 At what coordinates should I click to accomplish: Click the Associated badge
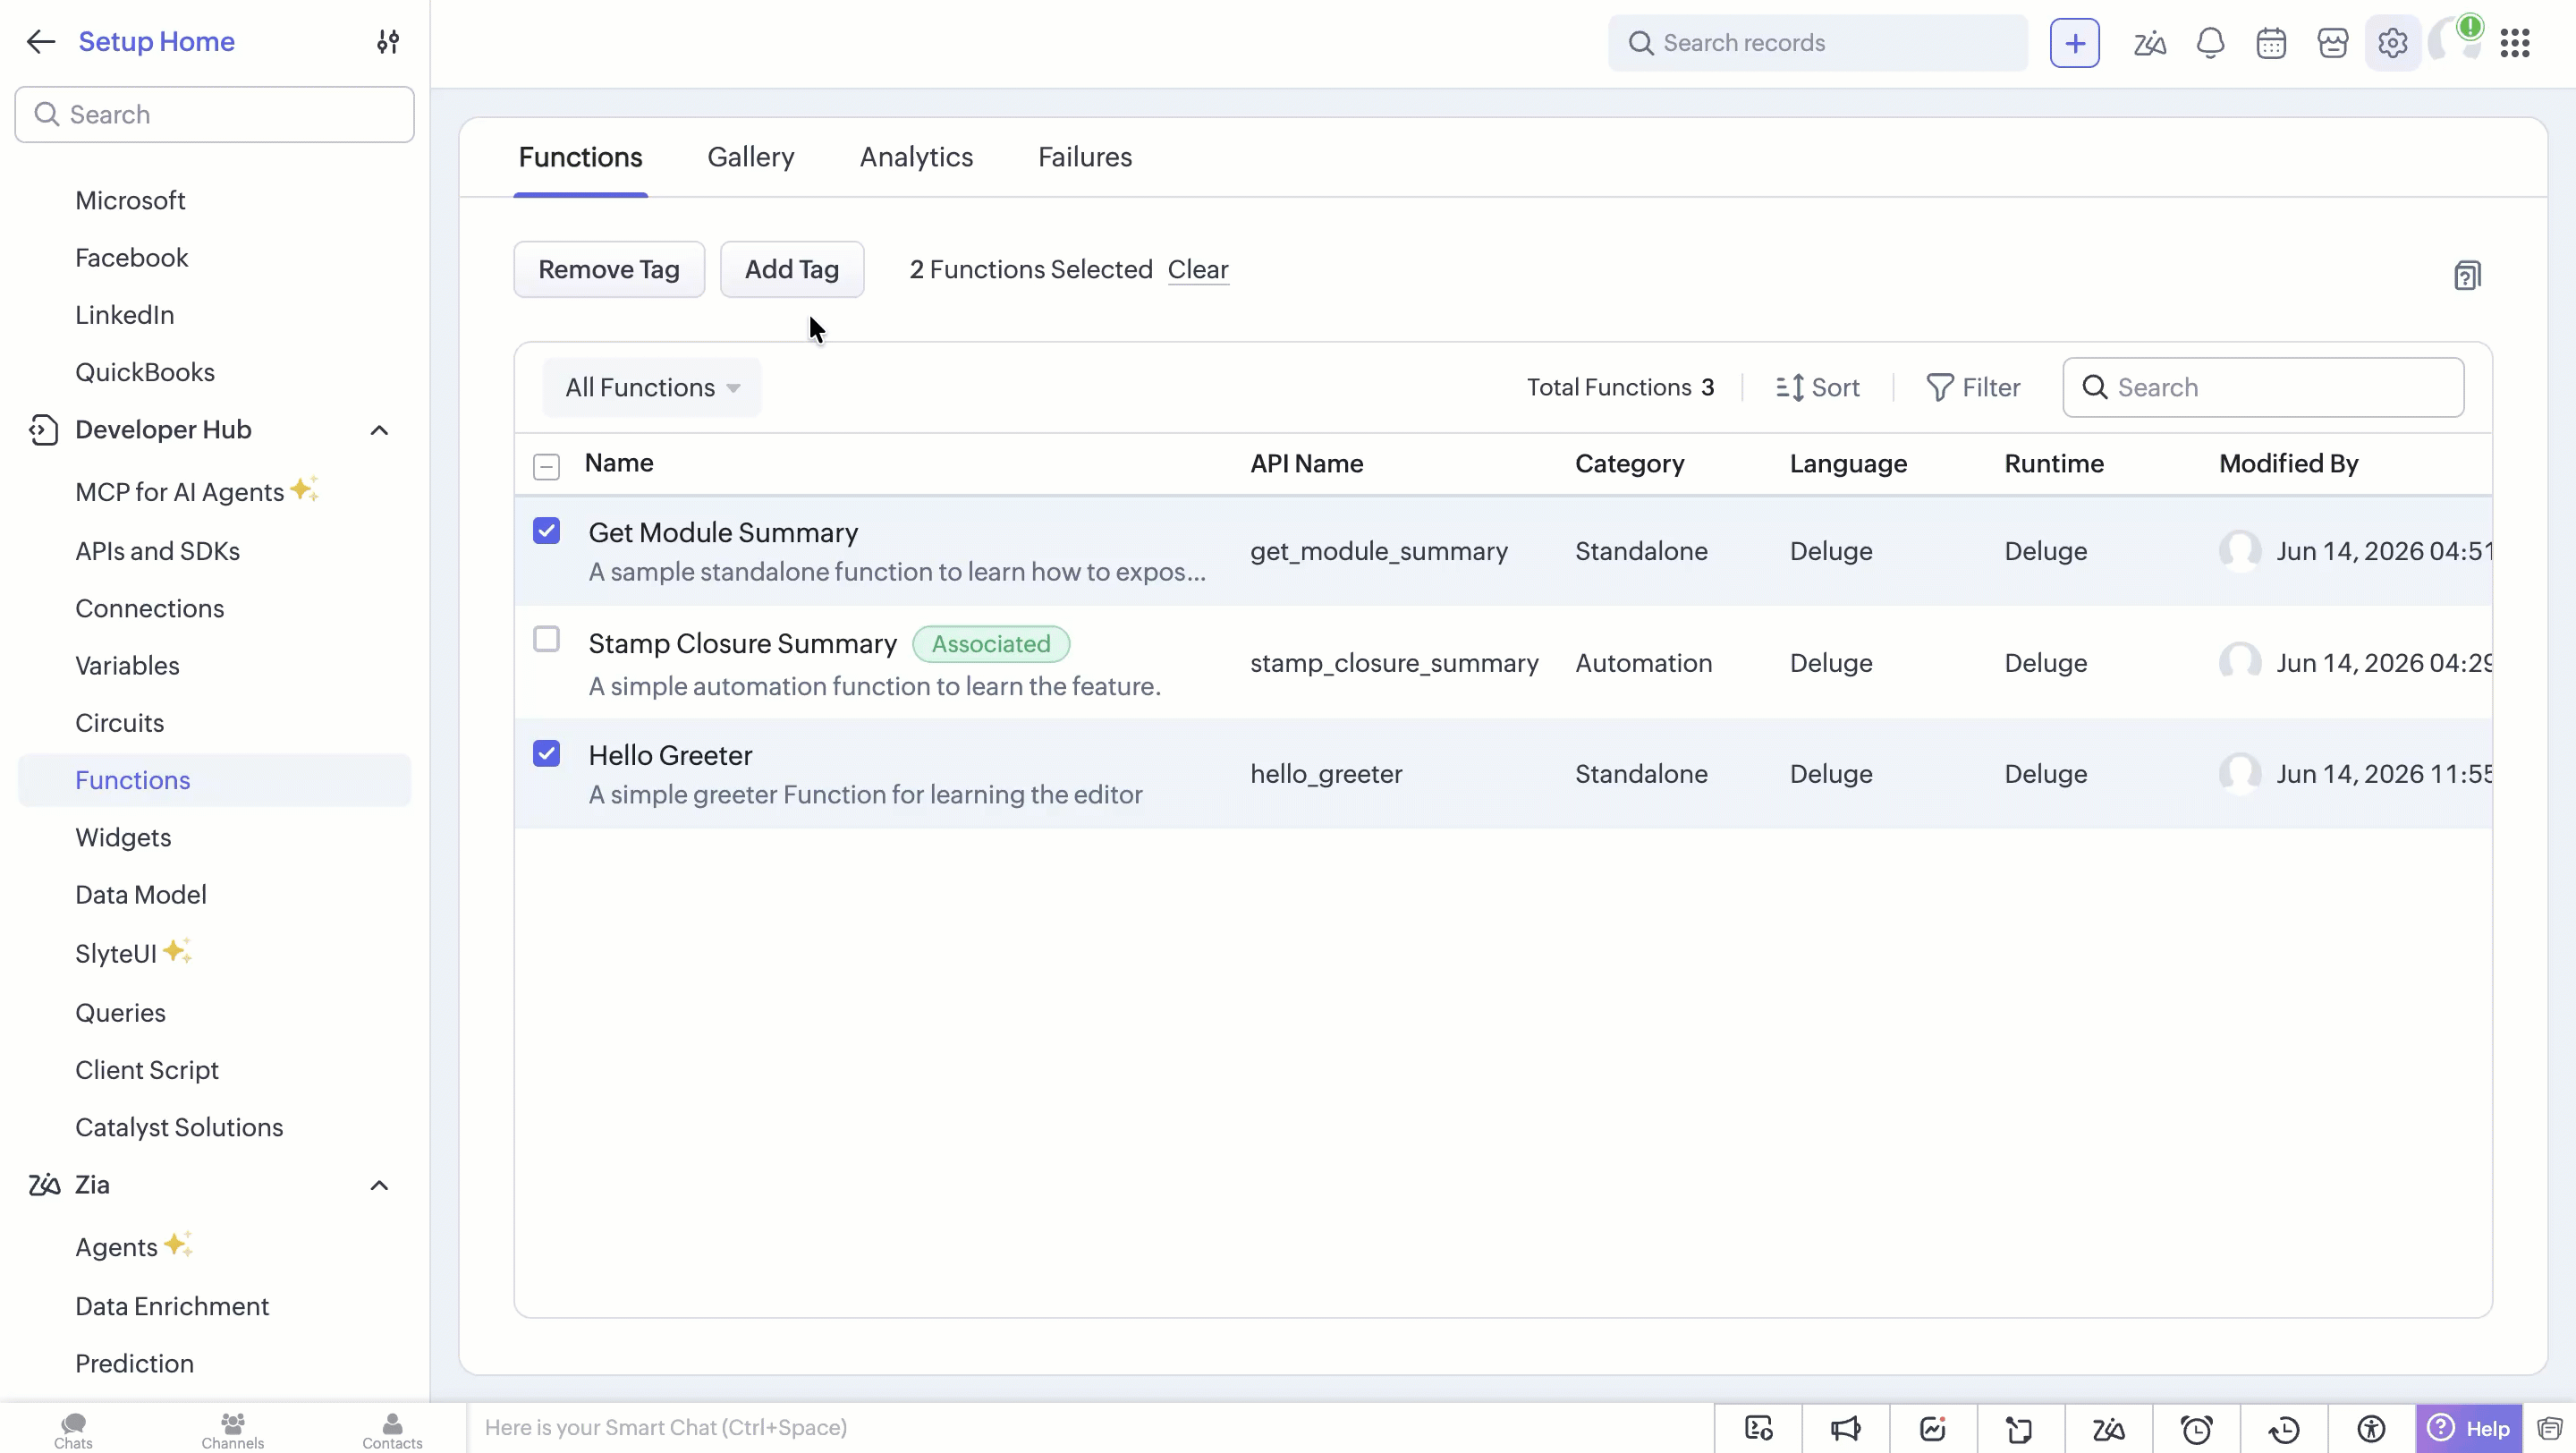[x=990, y=644]
